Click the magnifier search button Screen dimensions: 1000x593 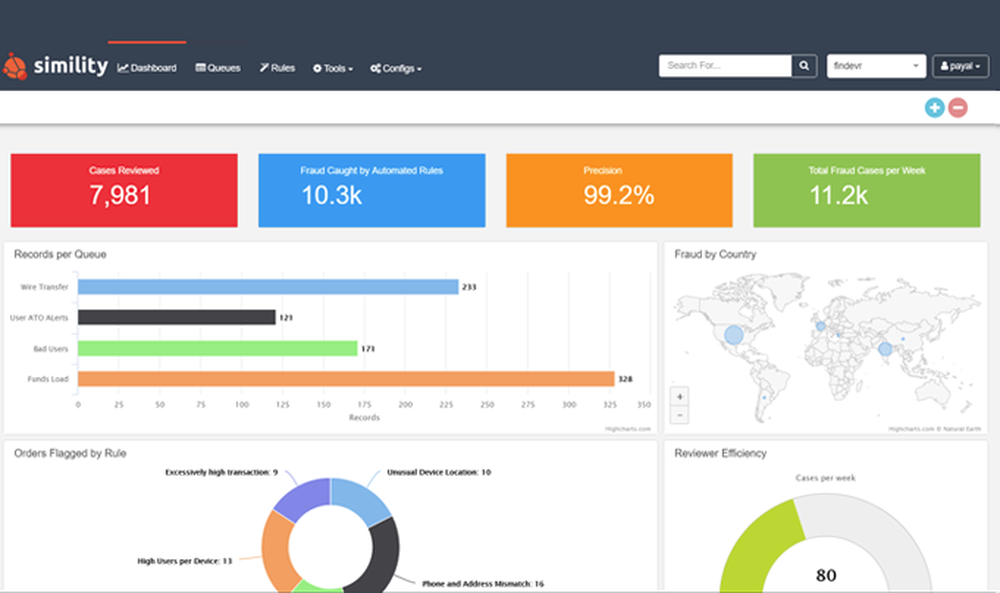[x=804, y=66]
